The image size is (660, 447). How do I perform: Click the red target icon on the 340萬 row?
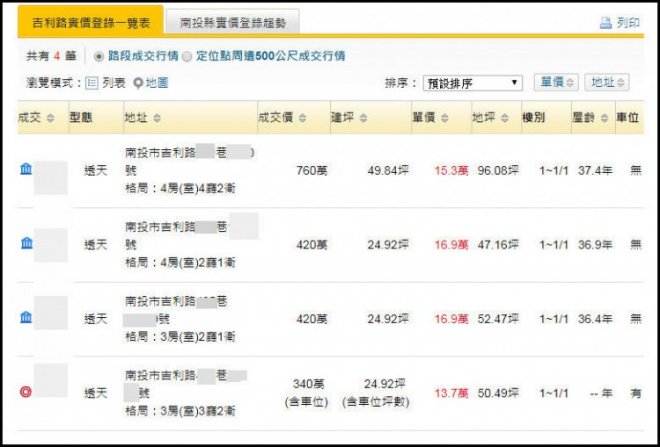[26, 391]
